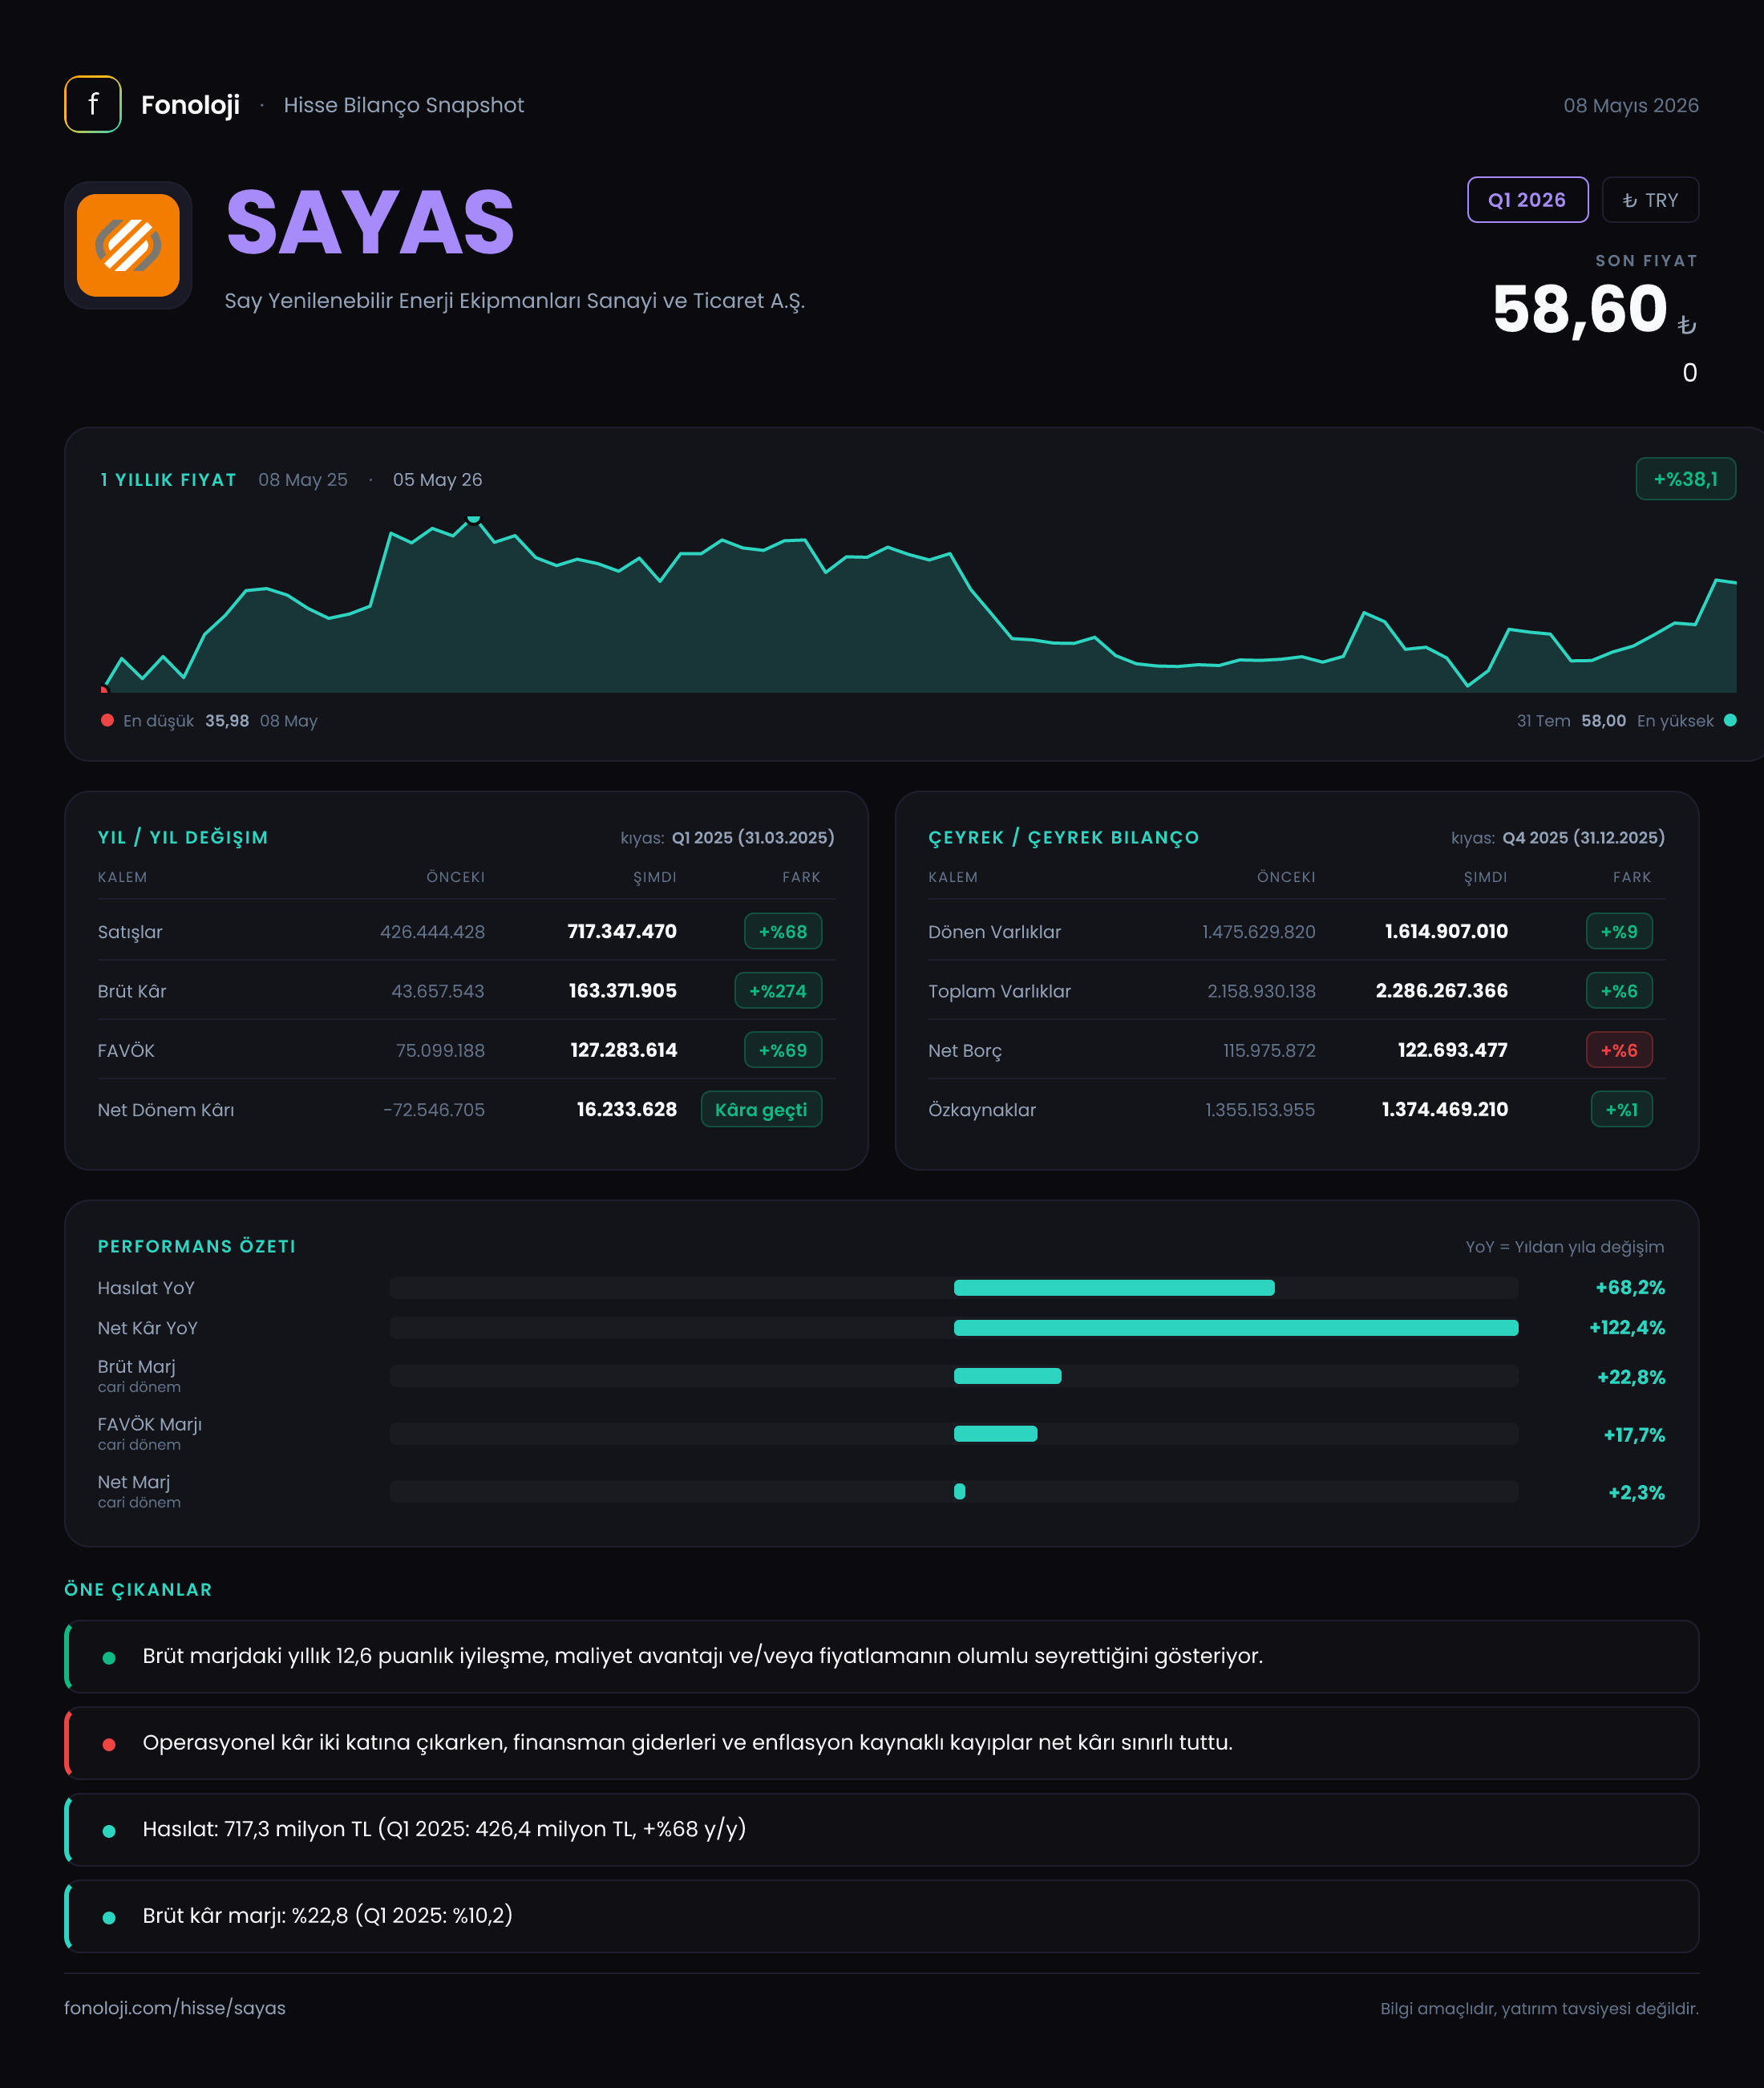Click the YIL / YIL DEĞIŞIM heading
The height and width of the screenshot is (2088, 1764).
[183, 838]
